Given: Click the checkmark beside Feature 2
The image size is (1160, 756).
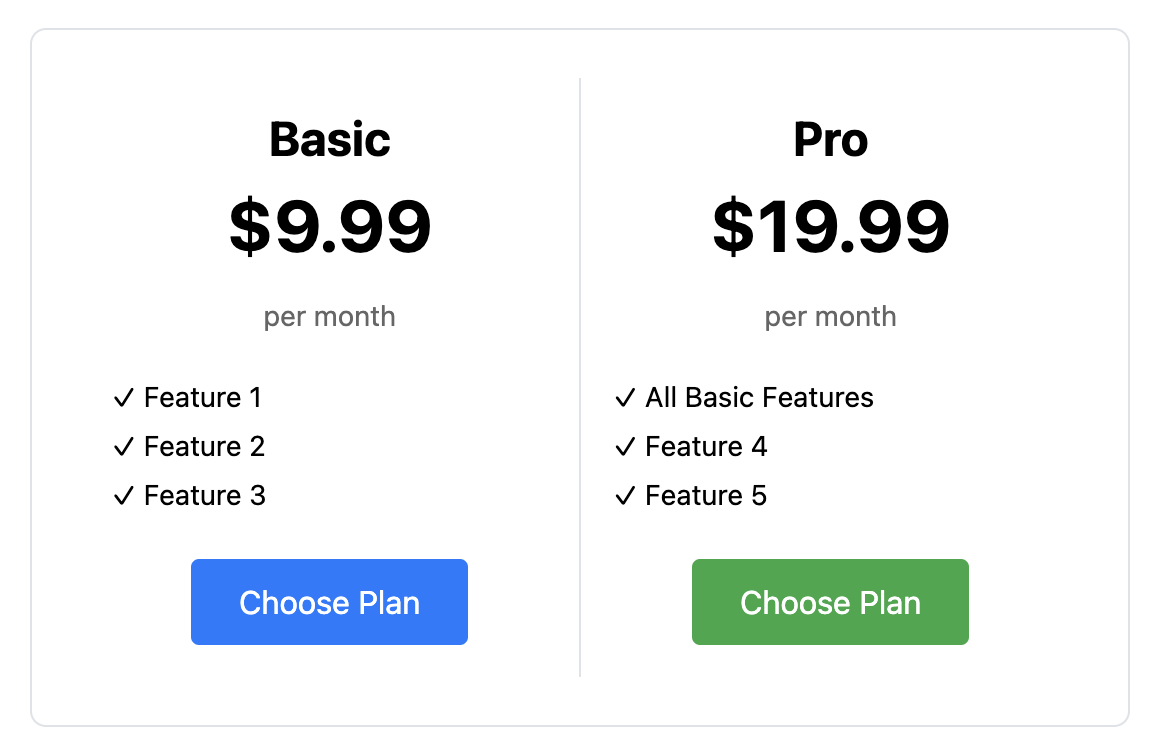Looking at the screenshot, I should (x=123, y=446).
